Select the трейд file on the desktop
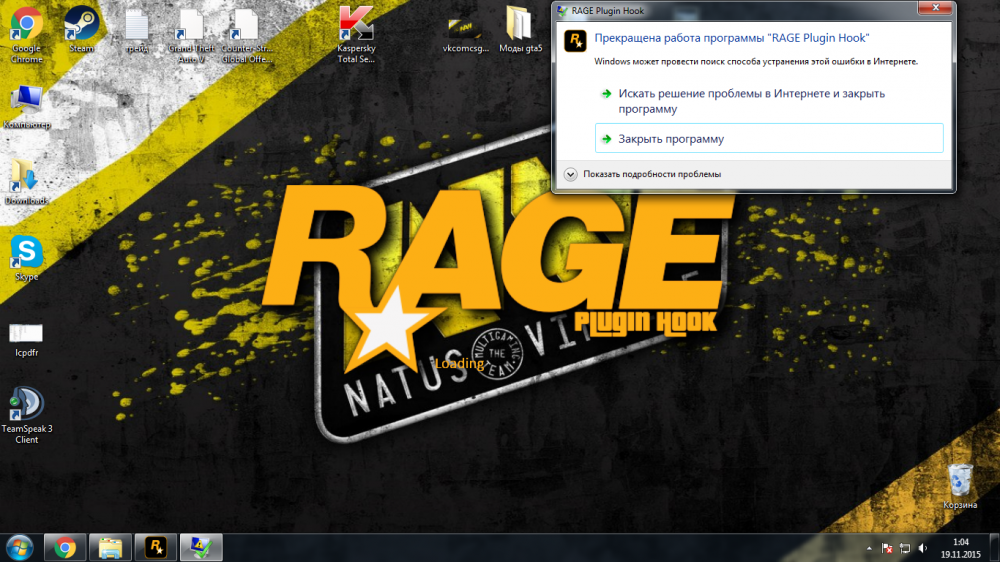Viewport: 1000px width, 562px height. [136, 31]
